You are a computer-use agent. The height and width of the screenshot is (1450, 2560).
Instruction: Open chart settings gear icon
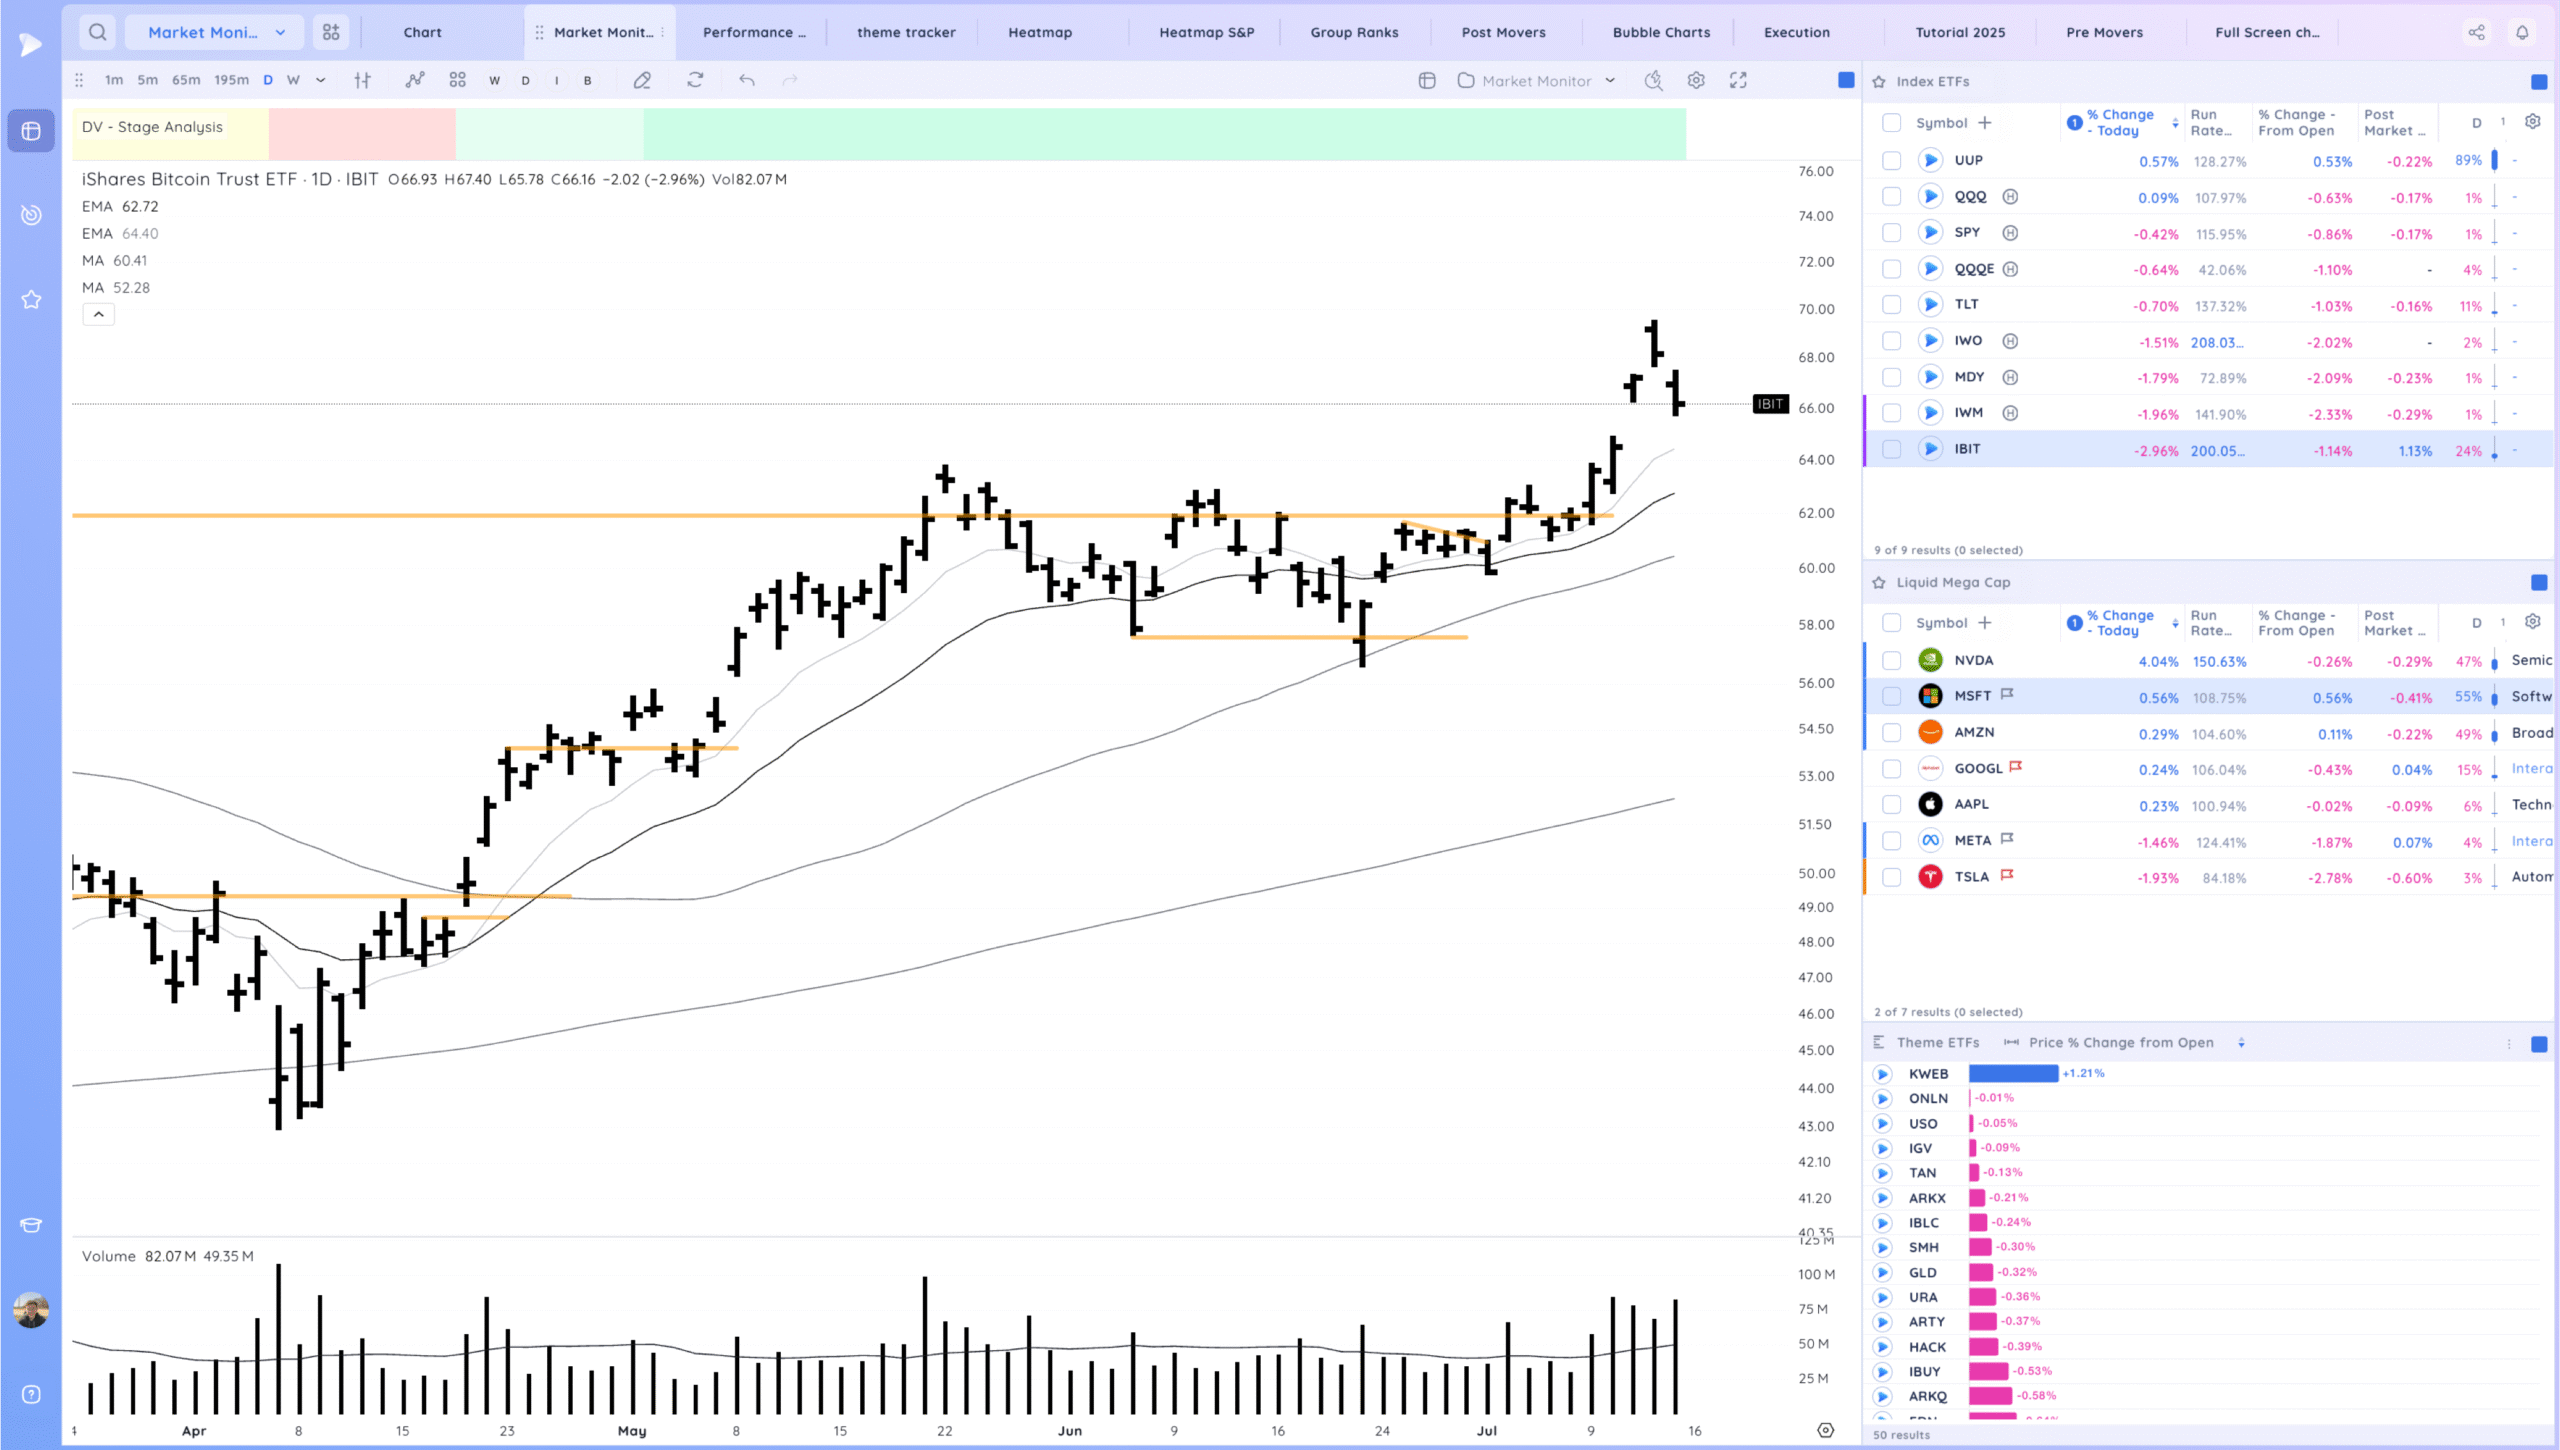coord(1696,80)
